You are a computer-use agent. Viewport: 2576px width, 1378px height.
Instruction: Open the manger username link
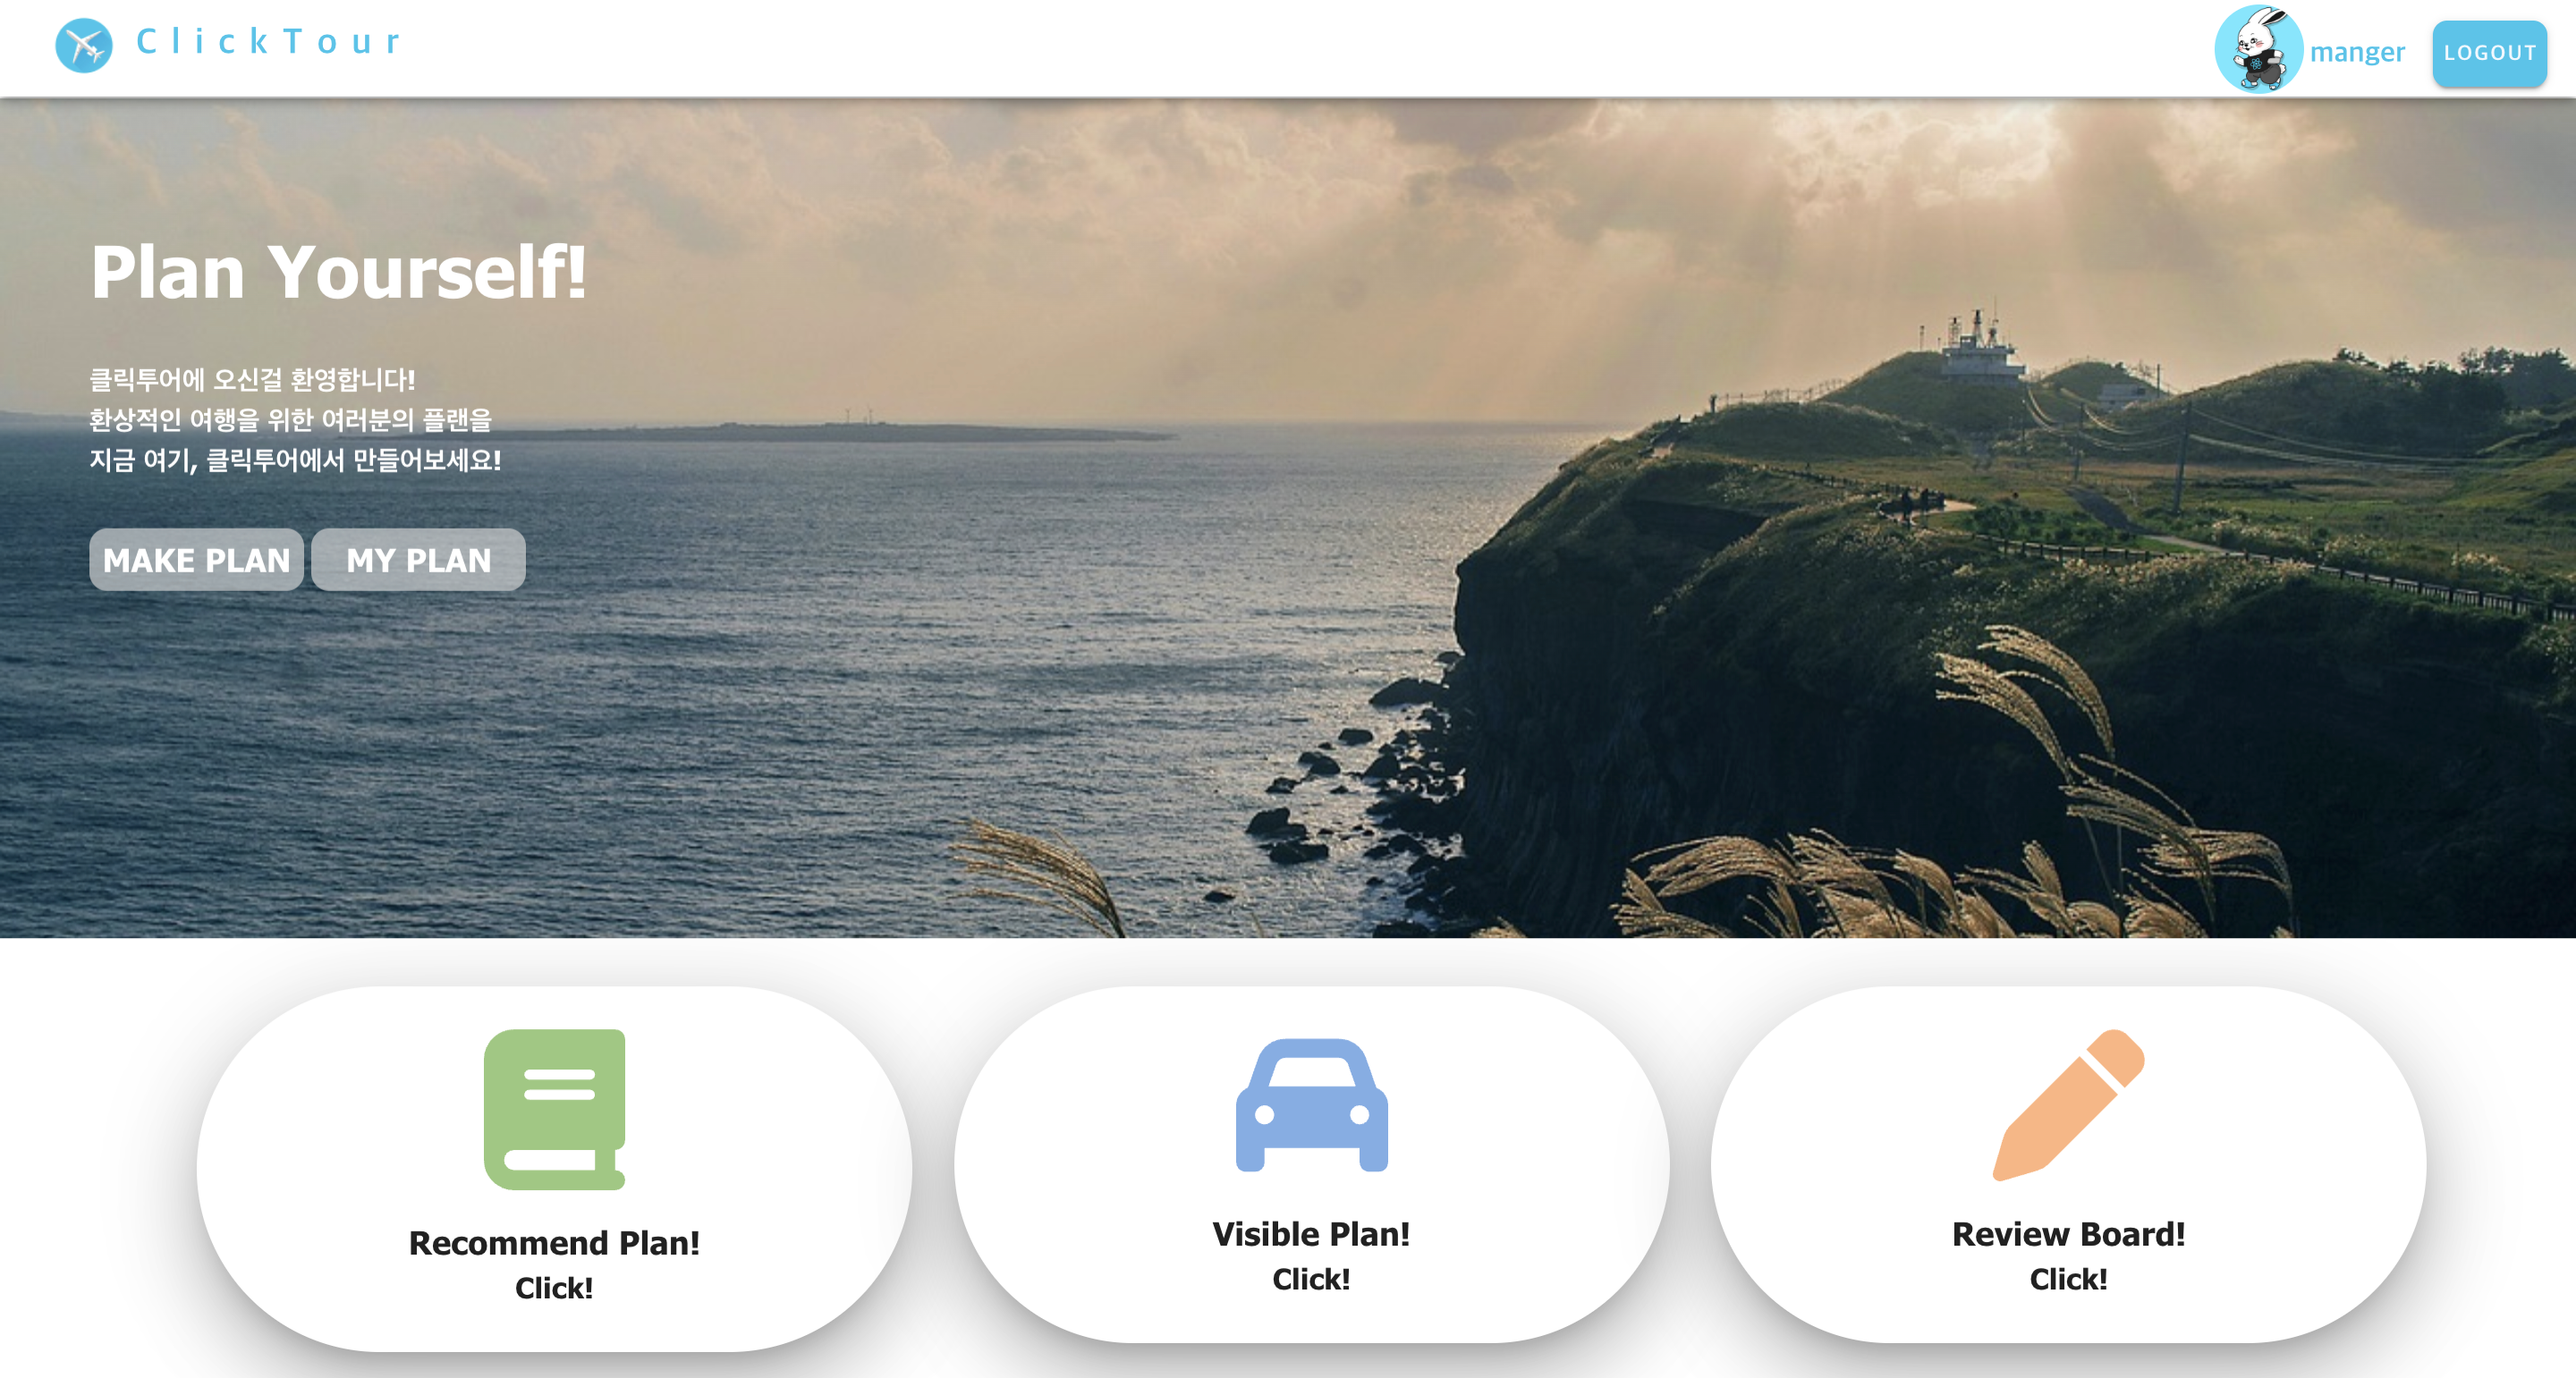(2357, 52)
